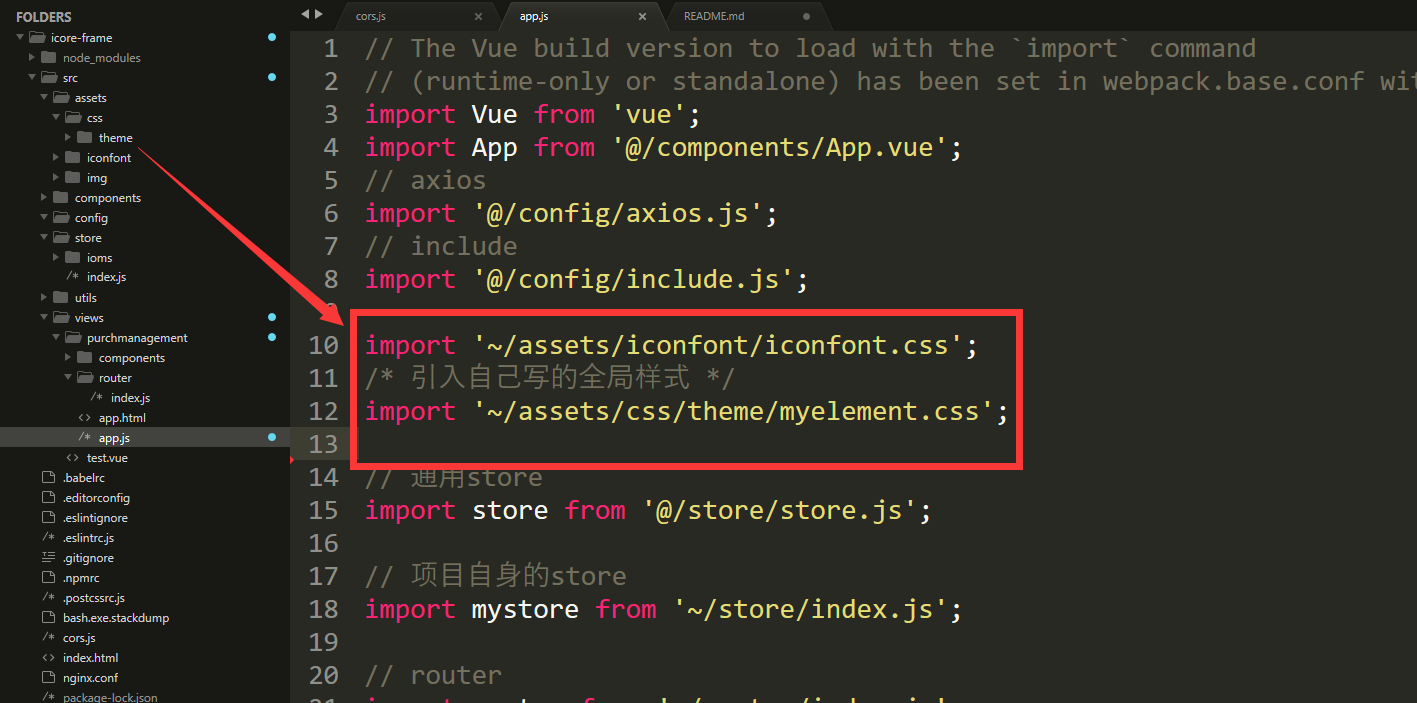Close the cors.js tab
This screenshot has height=703, width=1417.
pyautogui.click(x=478, y=16)
